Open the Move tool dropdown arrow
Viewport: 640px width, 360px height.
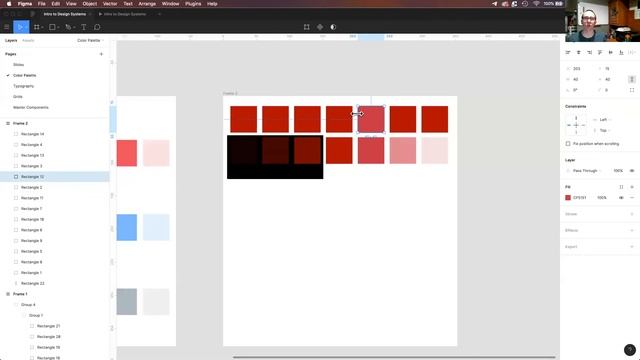coord(26,27)
